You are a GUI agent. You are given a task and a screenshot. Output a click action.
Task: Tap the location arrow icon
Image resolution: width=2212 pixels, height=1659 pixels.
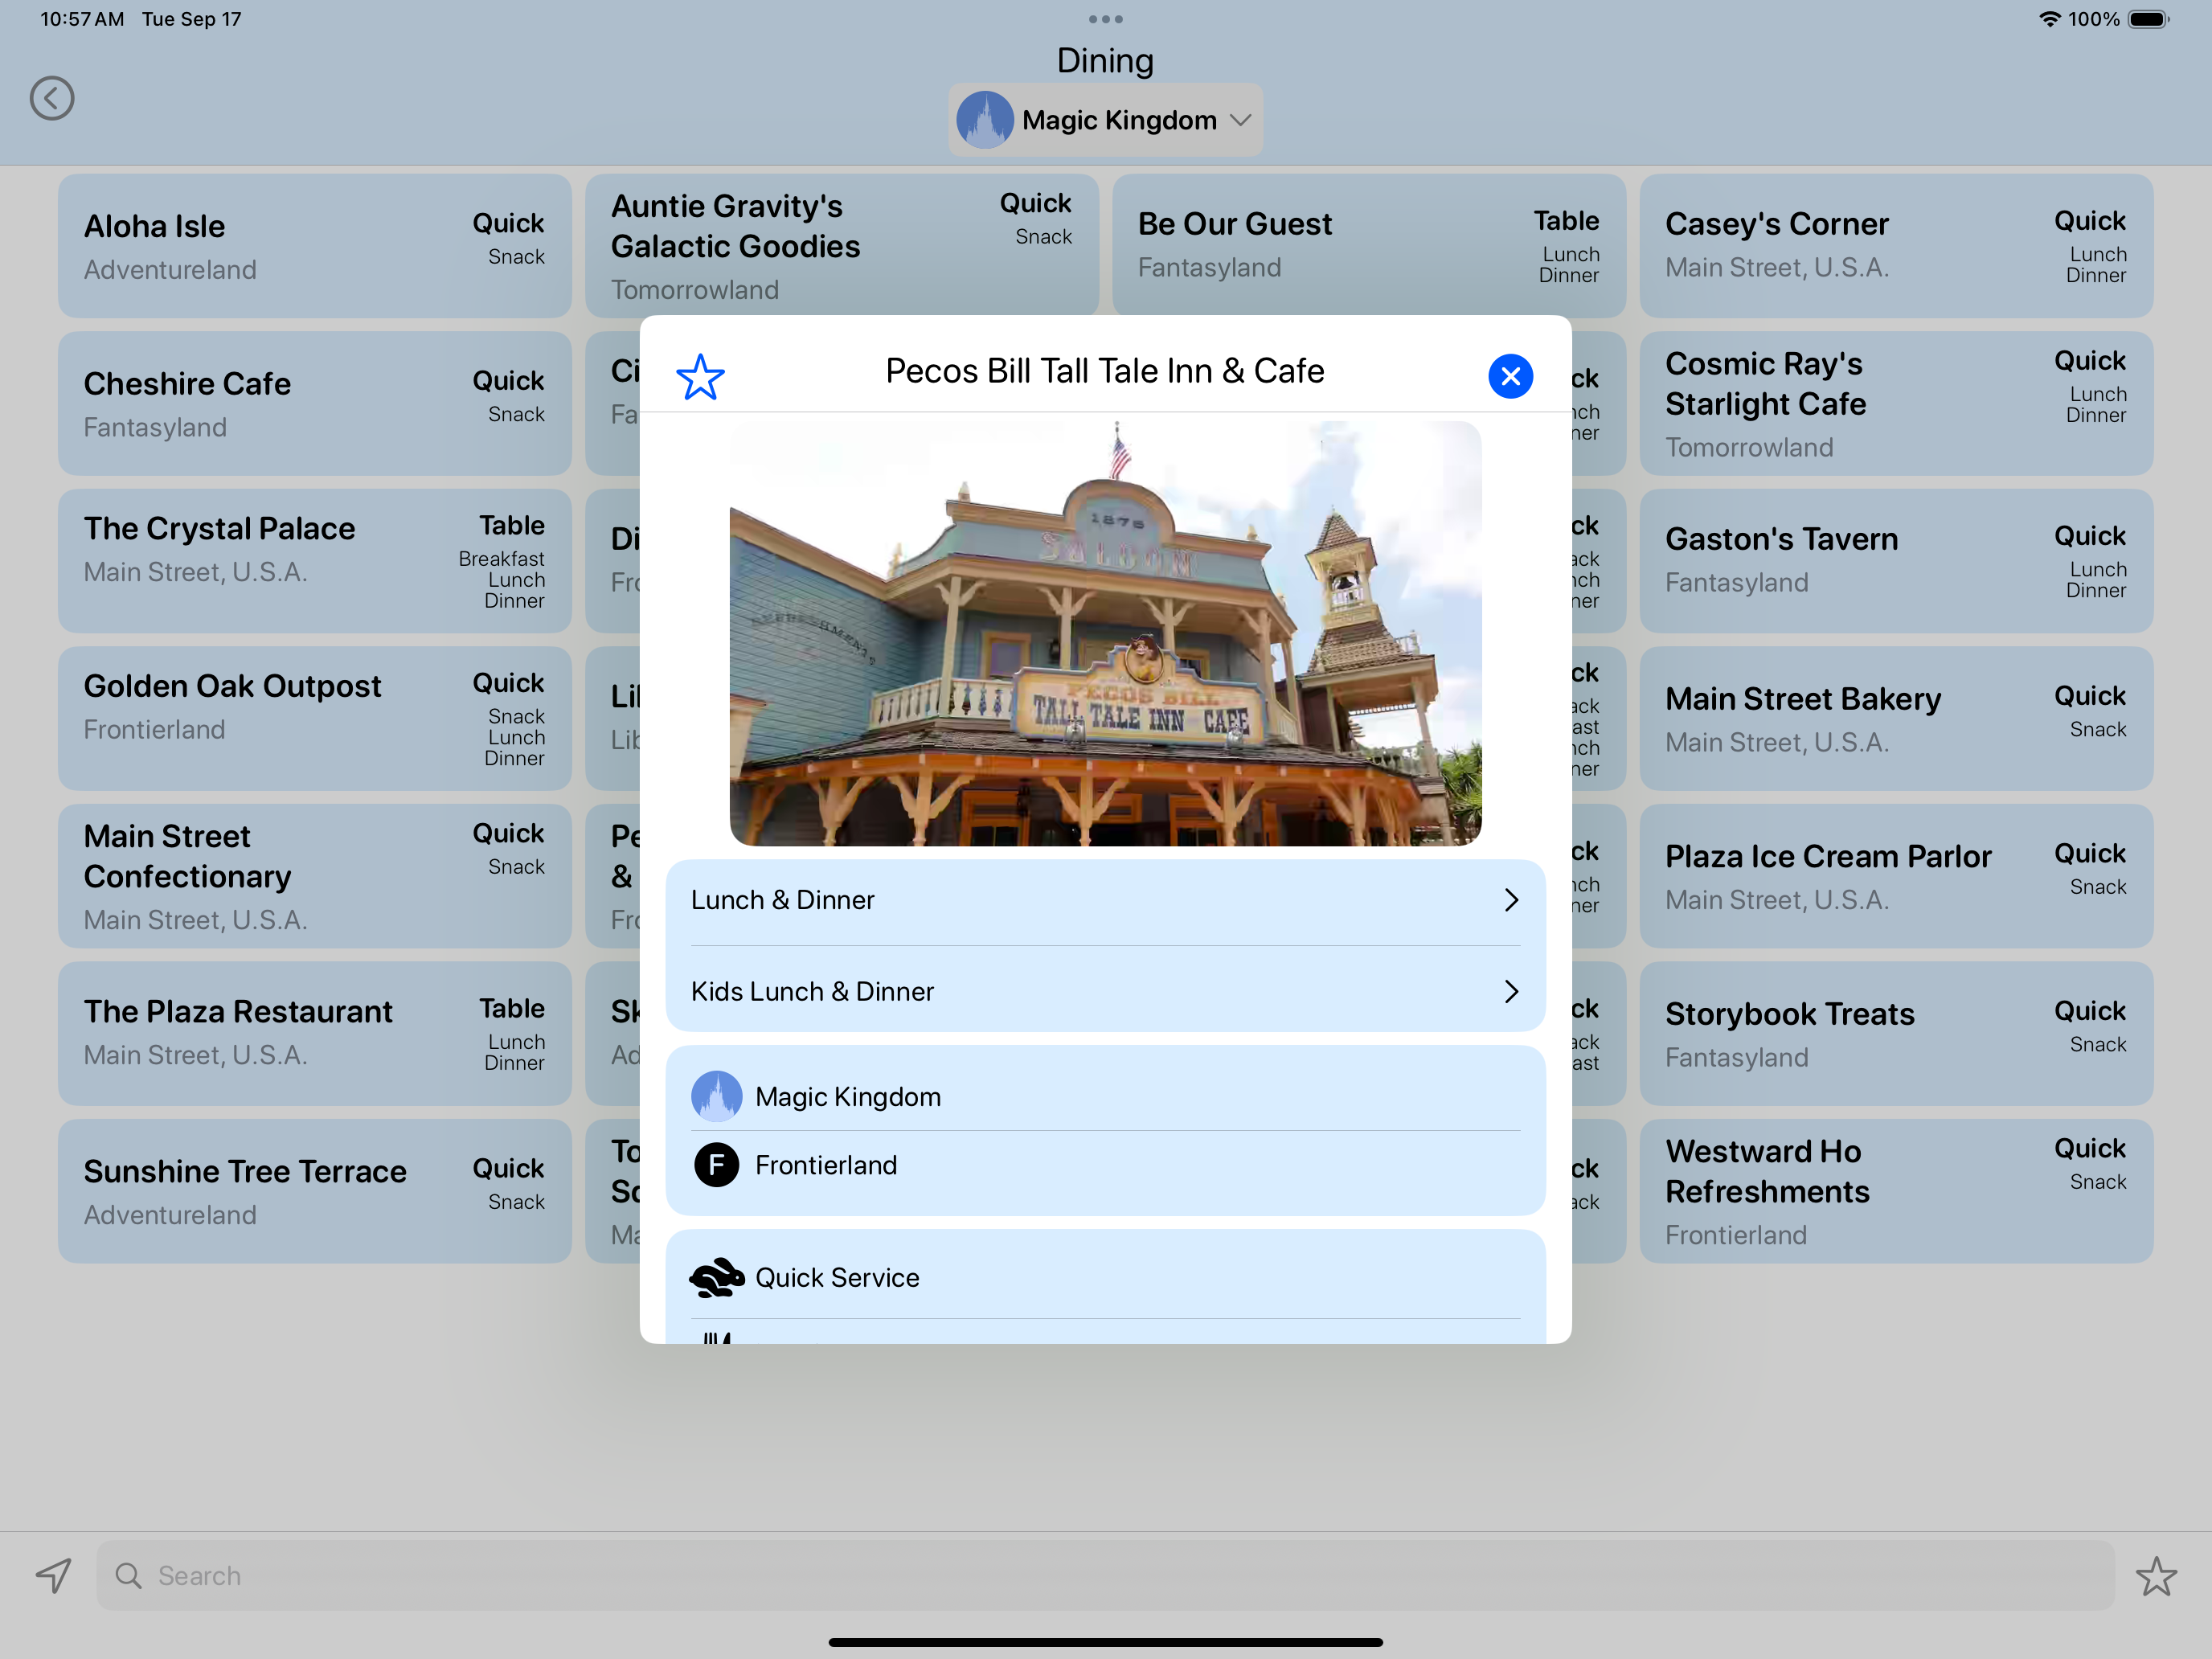[54, 1576]
